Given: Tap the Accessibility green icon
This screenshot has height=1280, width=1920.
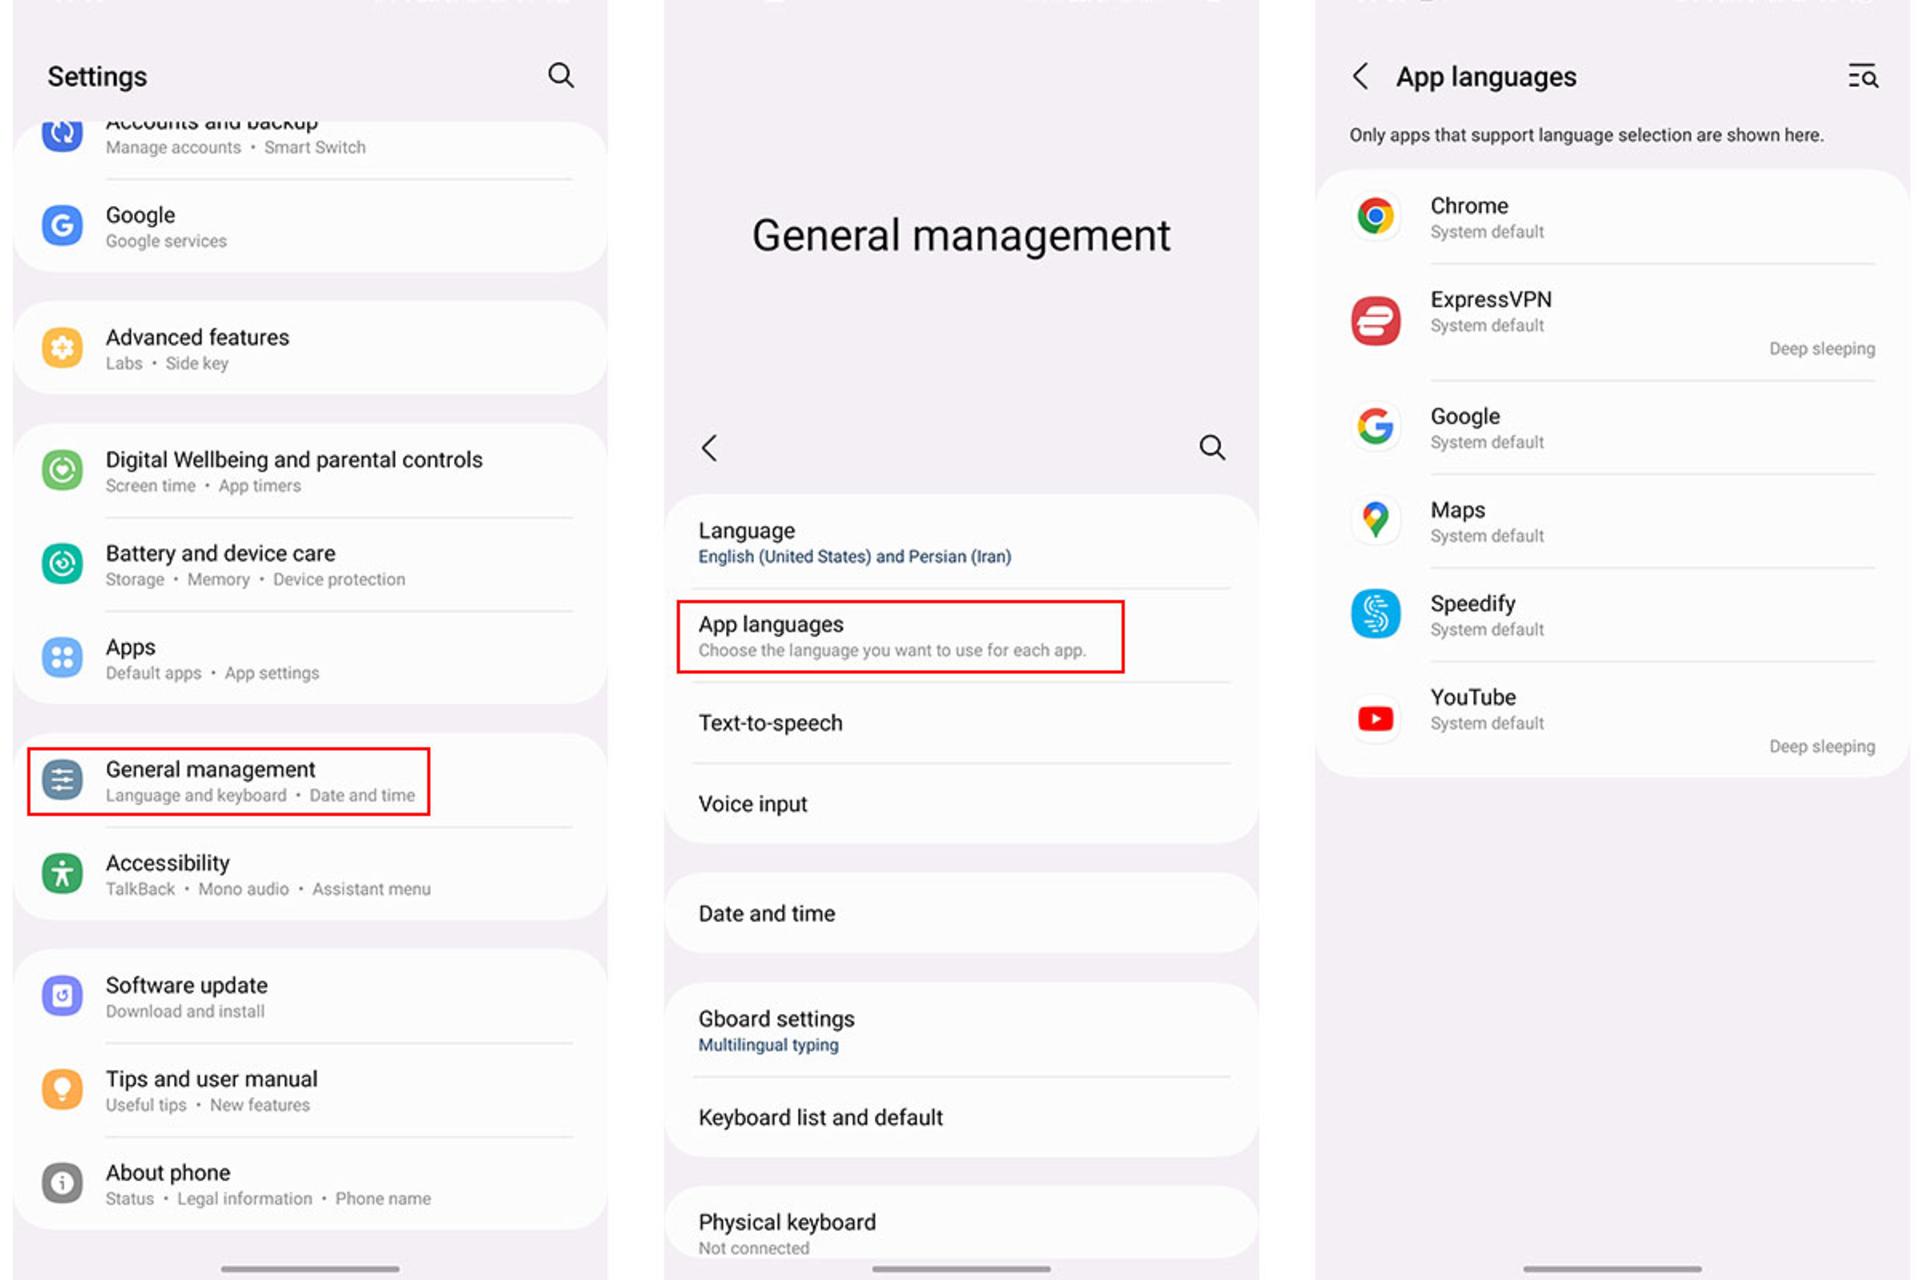Looking at the screenshot, I should (62, 874).
